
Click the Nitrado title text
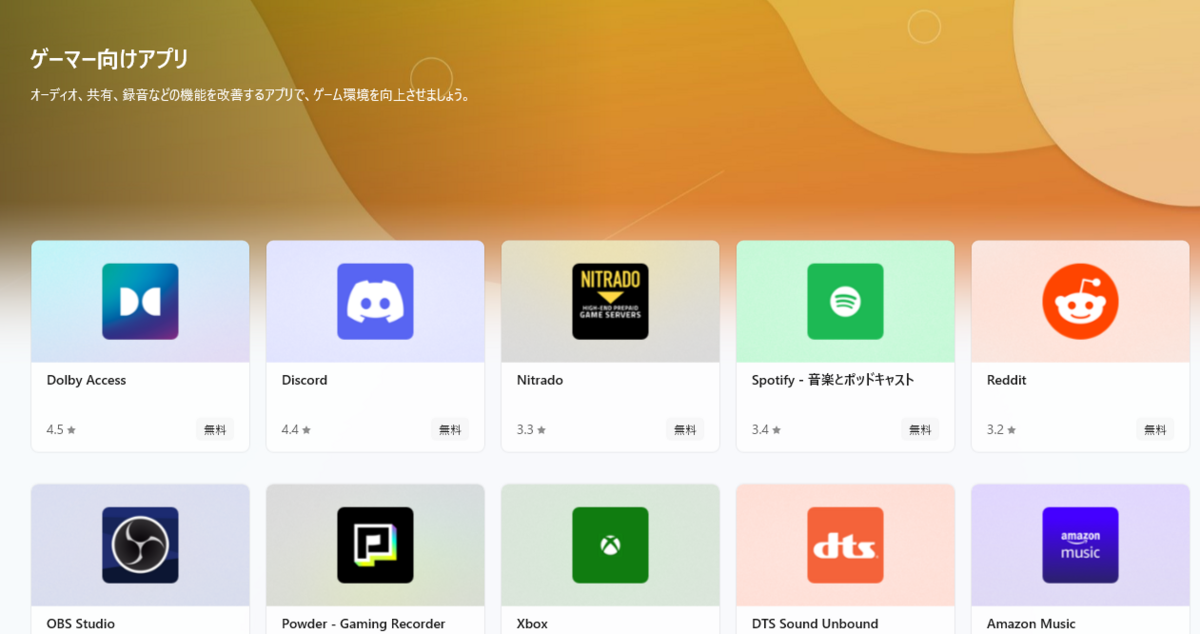(540, 380)
